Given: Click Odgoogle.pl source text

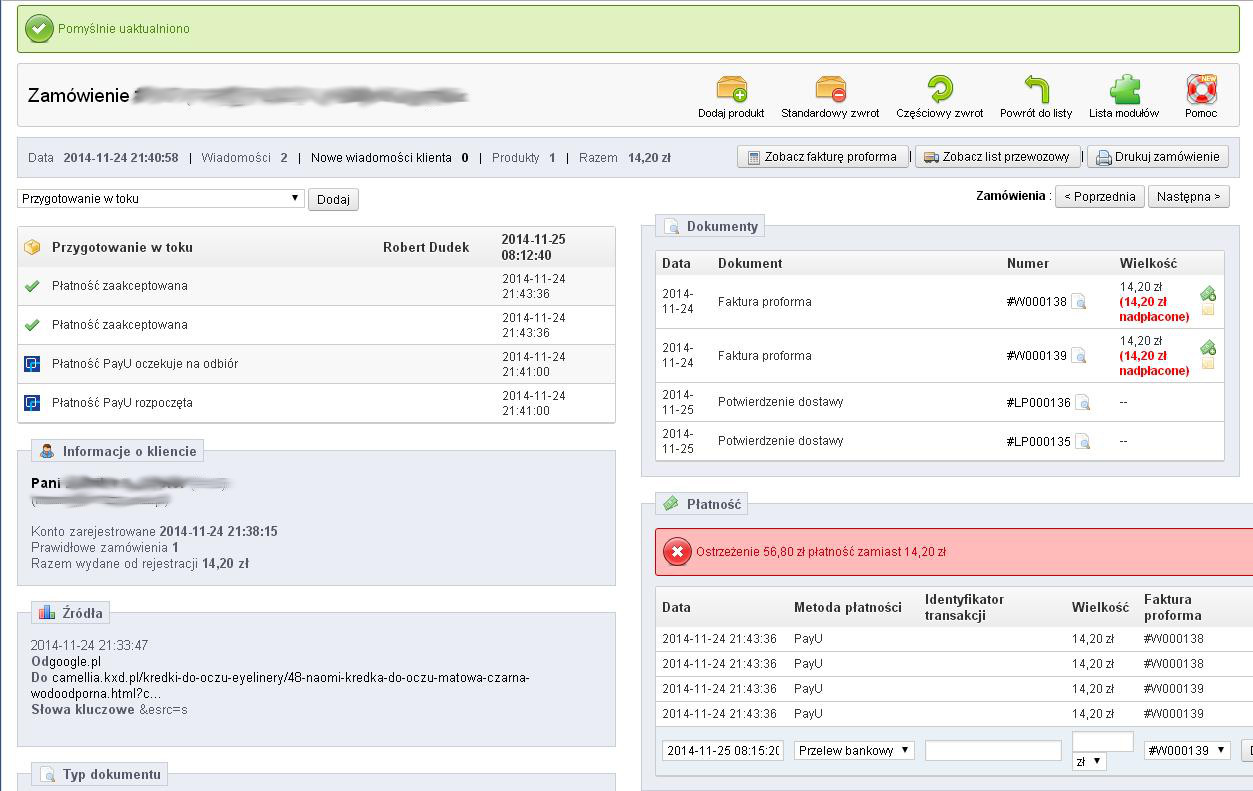Looking at the screenshot, I should tap(66, 661).
